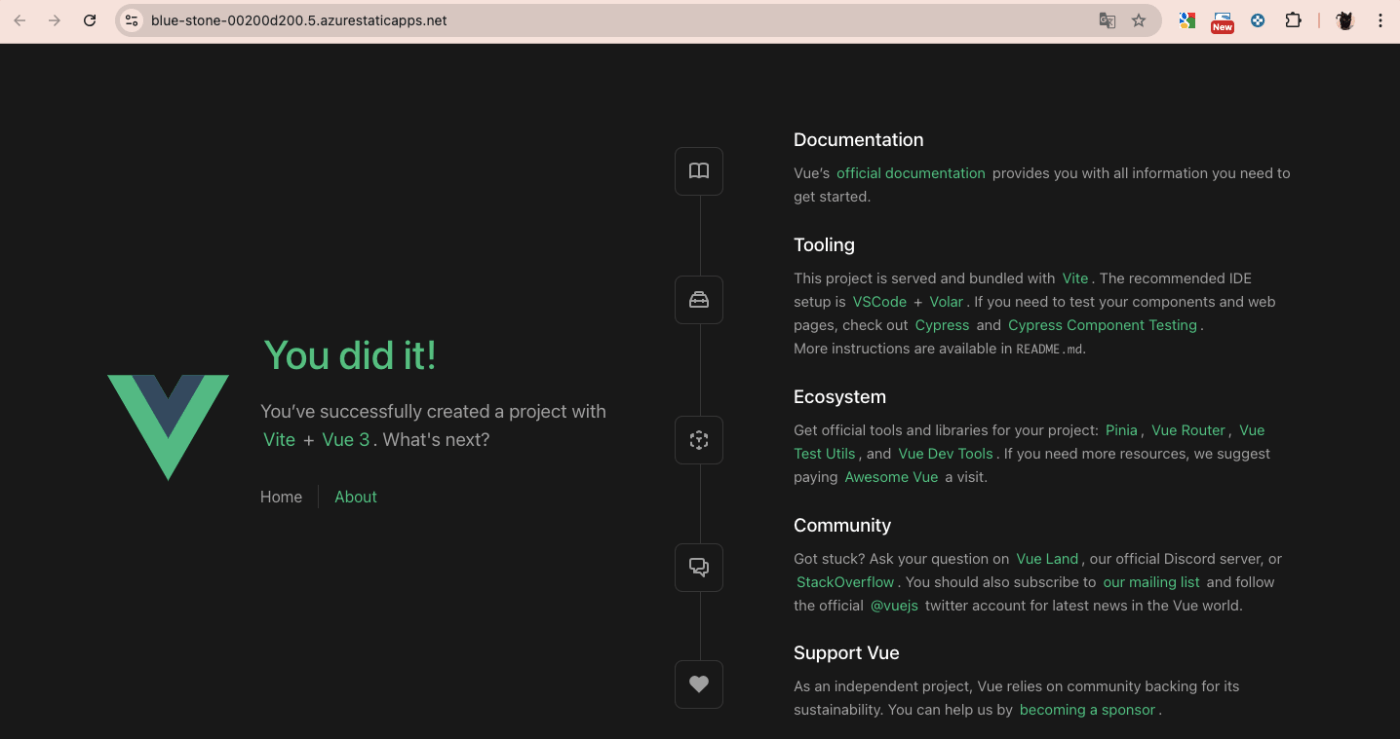Switch to the About nav tab
This screenshot has height=739, width=1400.
pos(356,497)
